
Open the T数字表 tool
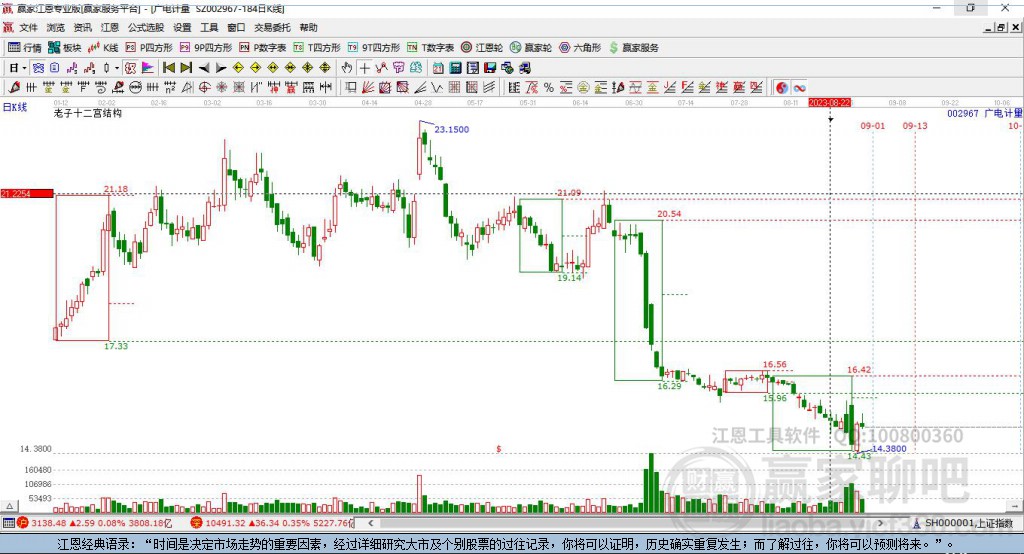(x=430, y=48)
